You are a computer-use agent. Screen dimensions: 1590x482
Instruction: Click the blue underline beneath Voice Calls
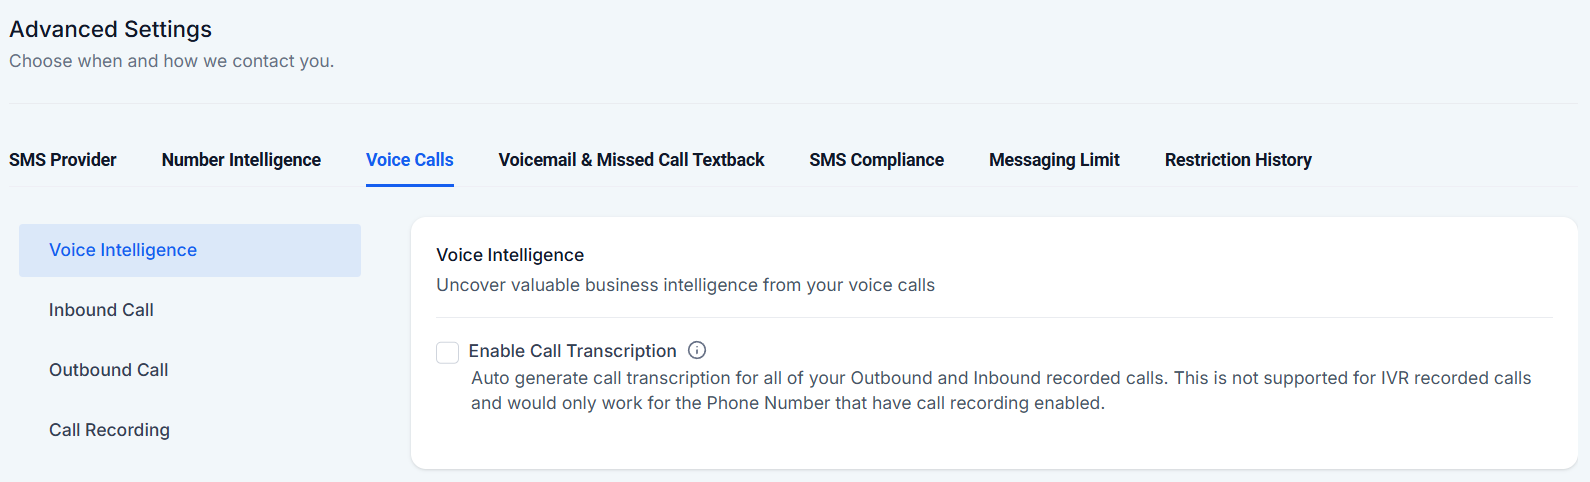pyautogui.click(x=409, y=185)
